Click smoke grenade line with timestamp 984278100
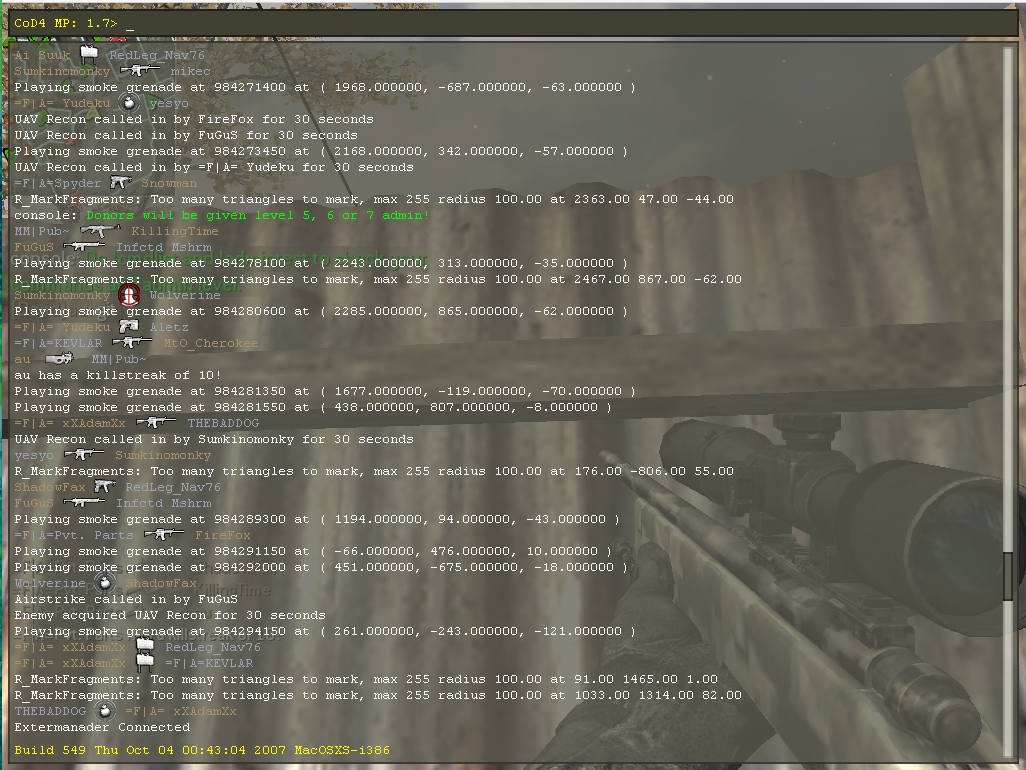Viewport: 1026px width, 770px height. click(321, 263)
